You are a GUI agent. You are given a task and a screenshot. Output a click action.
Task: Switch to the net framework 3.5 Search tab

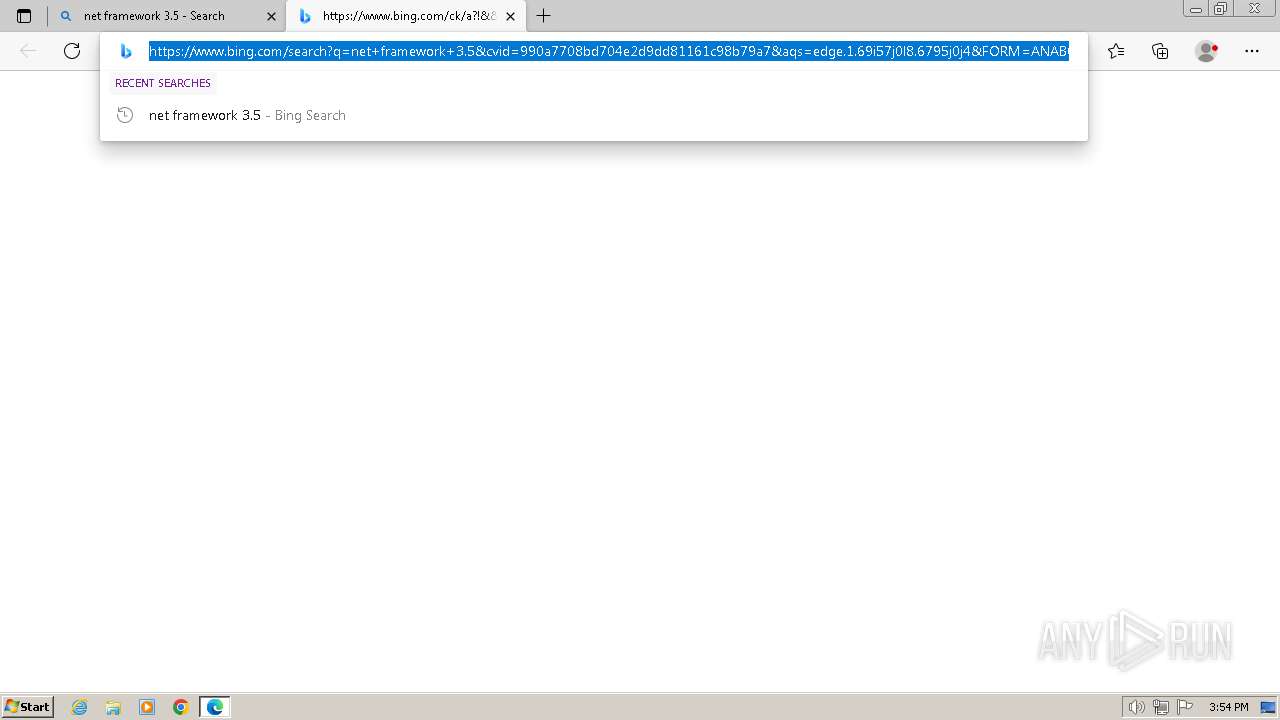[168, 16]
